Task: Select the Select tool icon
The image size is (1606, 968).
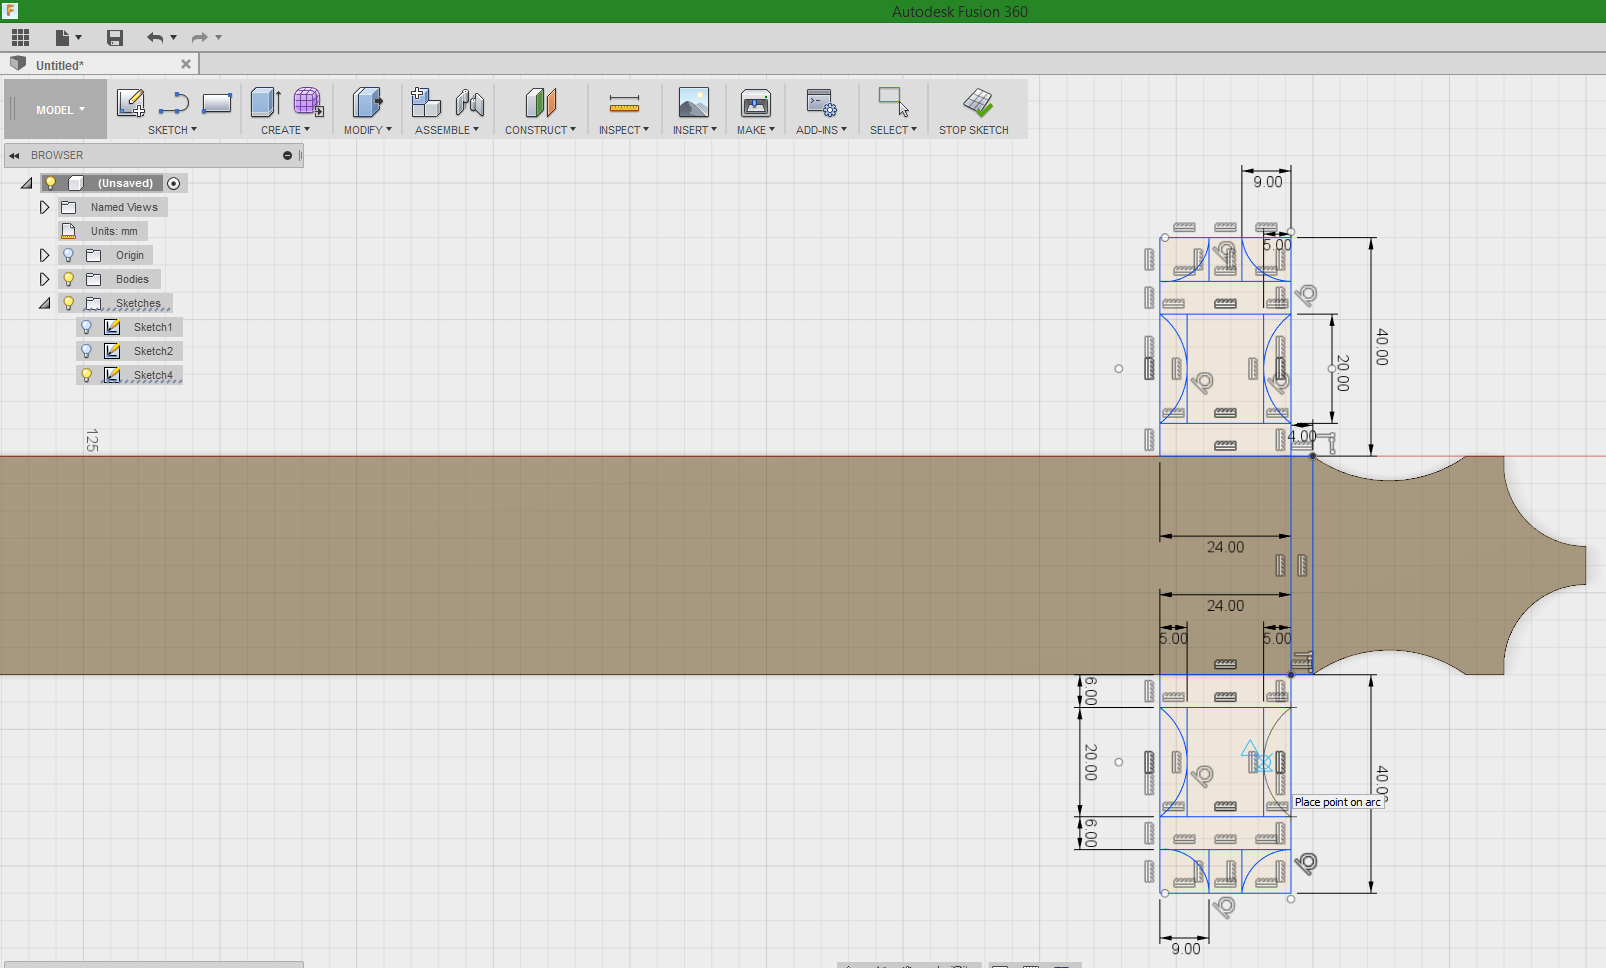Action: (893, 102)
